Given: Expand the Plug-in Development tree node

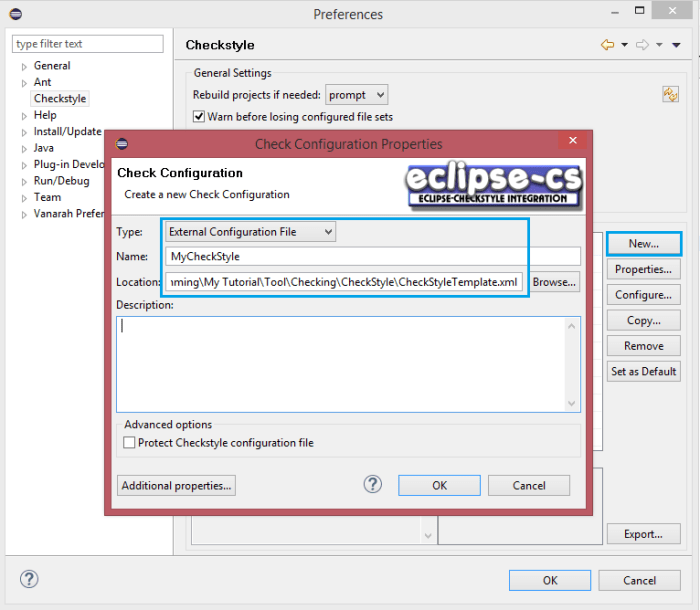Looking at the screenshot, I should pyautogui.click(x=24, y=165).
